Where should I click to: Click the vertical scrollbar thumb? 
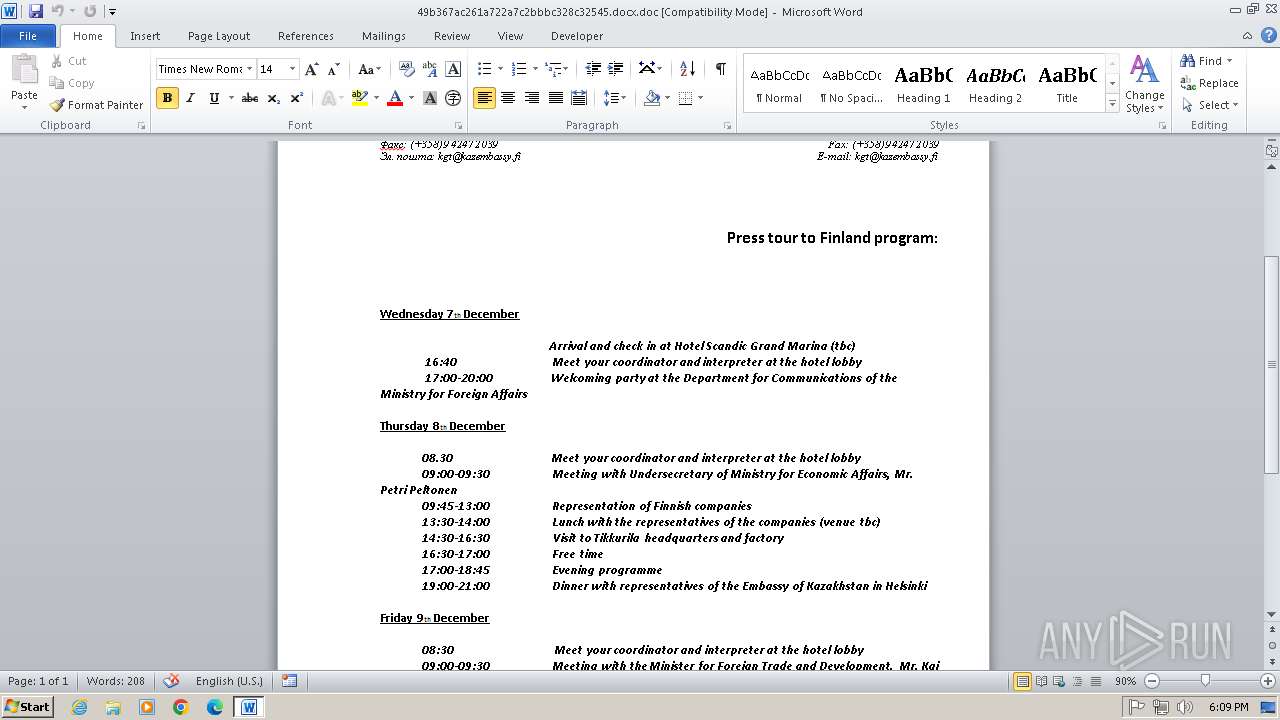tap(1272, 365)
